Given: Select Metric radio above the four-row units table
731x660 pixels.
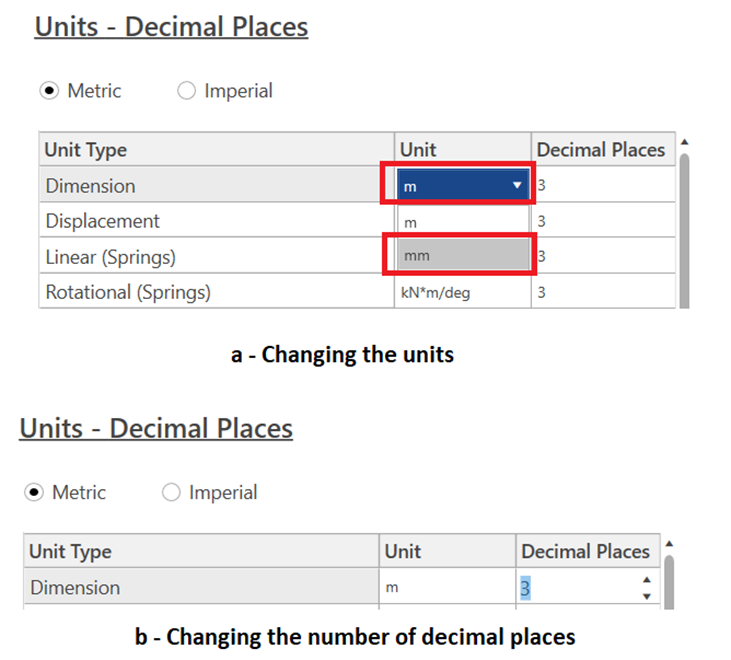Looking at the screenshot, I should [48, 91].
